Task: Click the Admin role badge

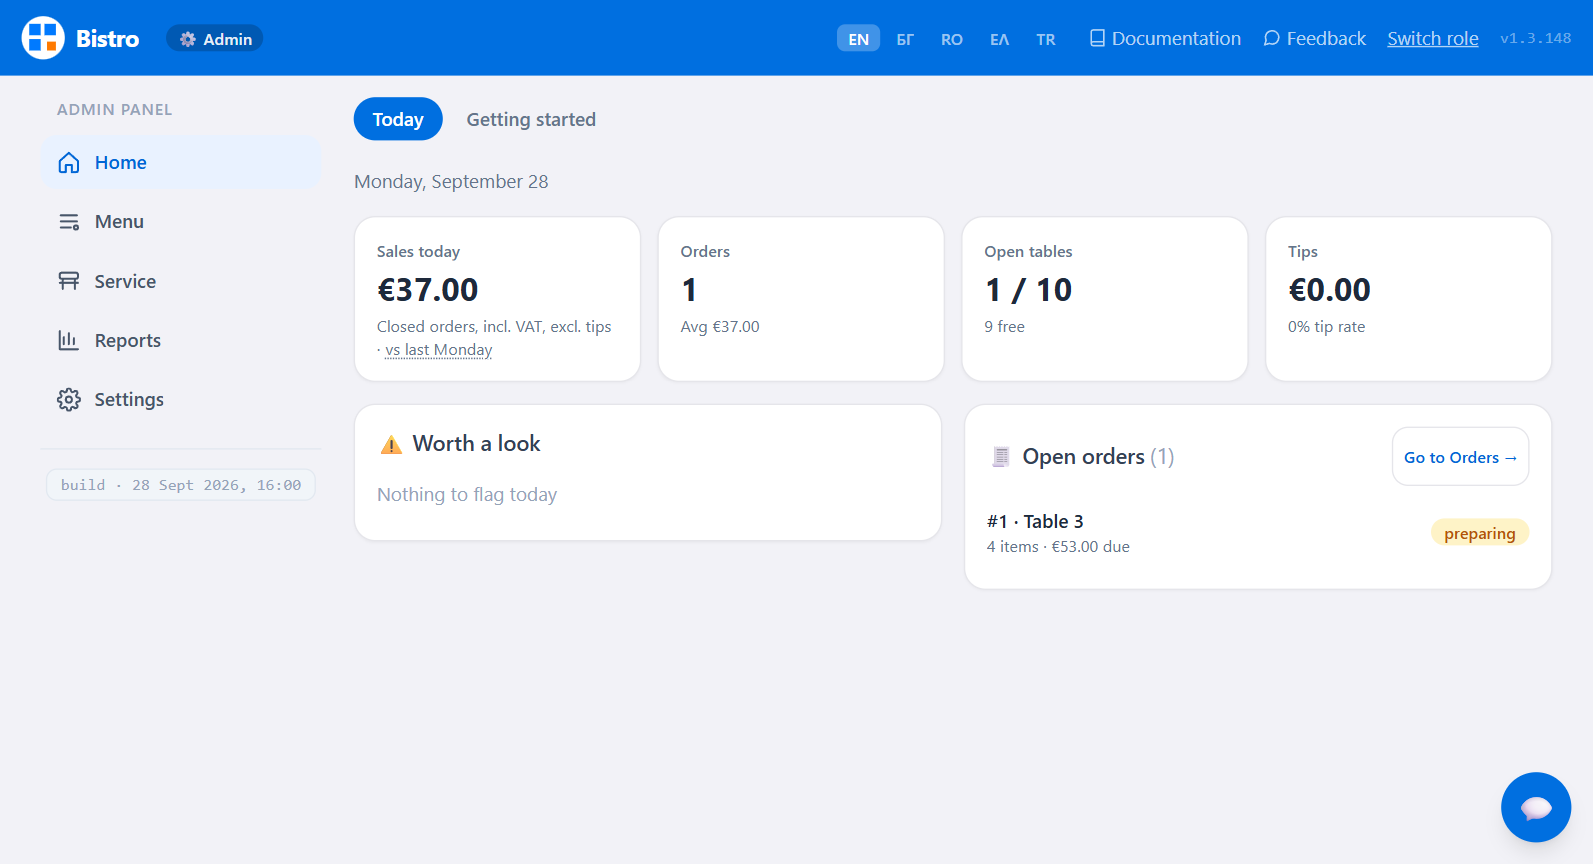Action: tap(215, 39)
